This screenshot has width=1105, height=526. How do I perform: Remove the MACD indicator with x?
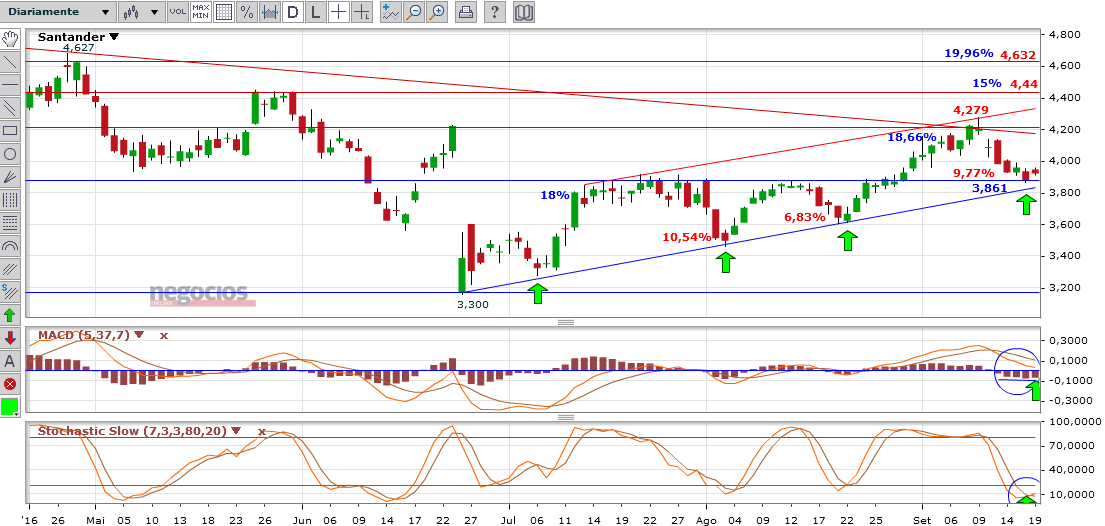click(163, 336)
